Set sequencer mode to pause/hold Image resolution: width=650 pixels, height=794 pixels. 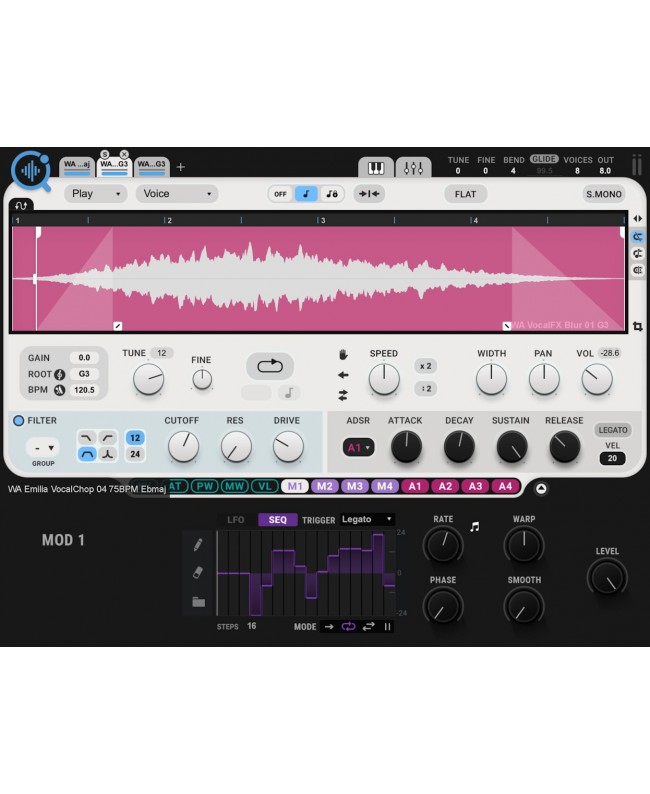387,626
